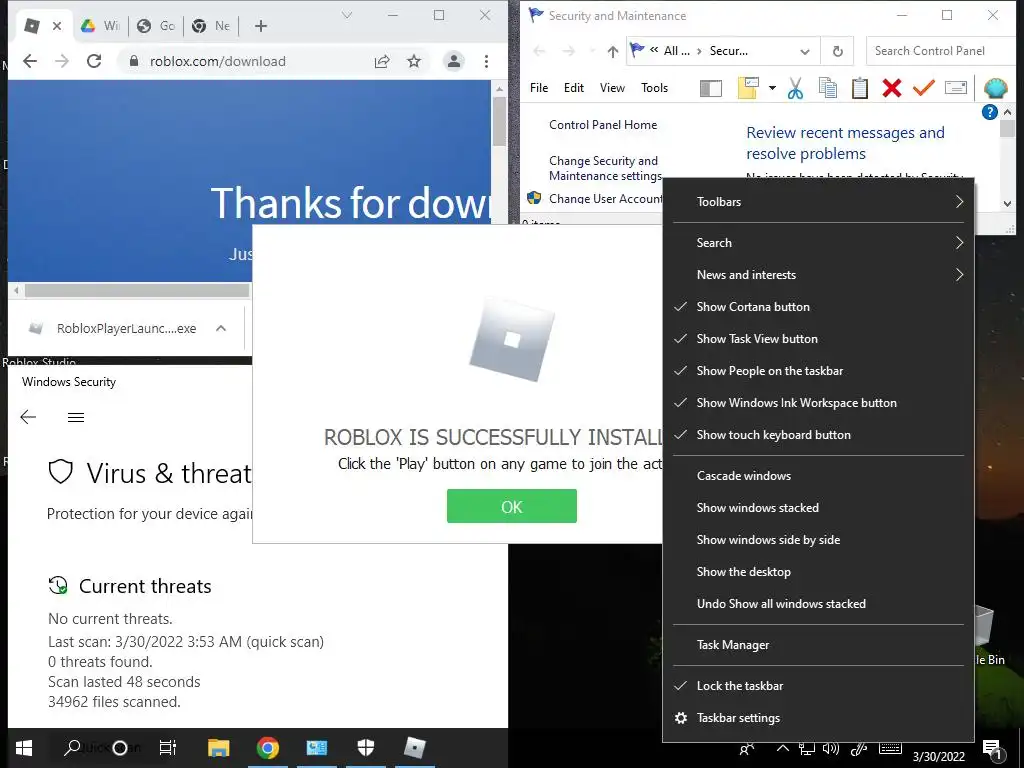Reload the roblox.com page
Screen dimensions: 1024x768
94,61
